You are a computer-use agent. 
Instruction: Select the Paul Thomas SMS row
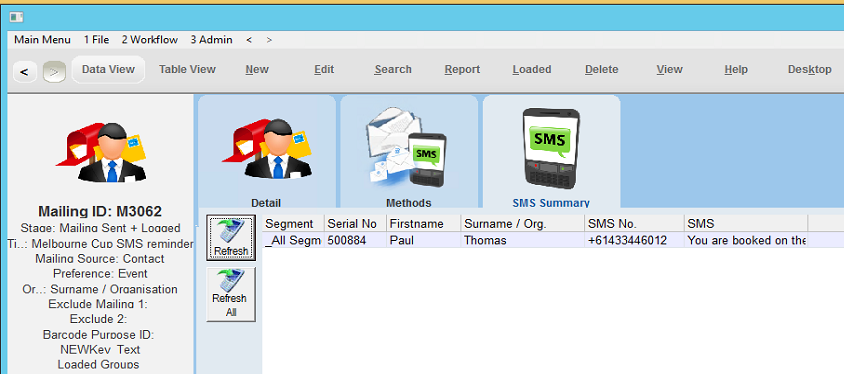[x=553, y=241]
